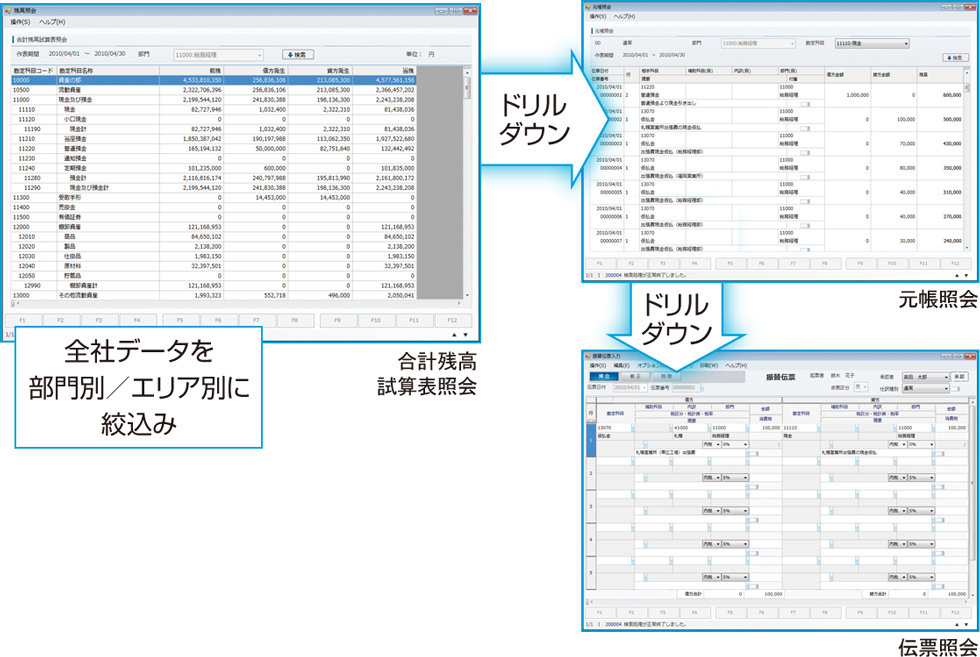Open 印刷(W) menu in transfer slip window
Screen dimensions: 980x657
click(x=709, y=366)
